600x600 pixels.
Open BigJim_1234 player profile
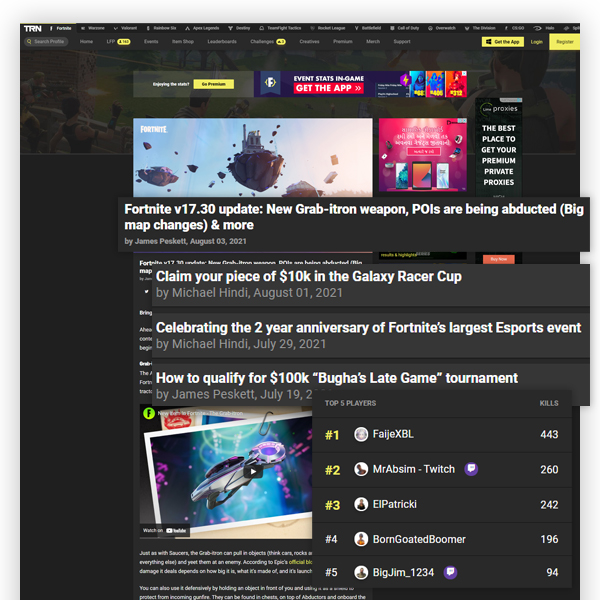403,572
